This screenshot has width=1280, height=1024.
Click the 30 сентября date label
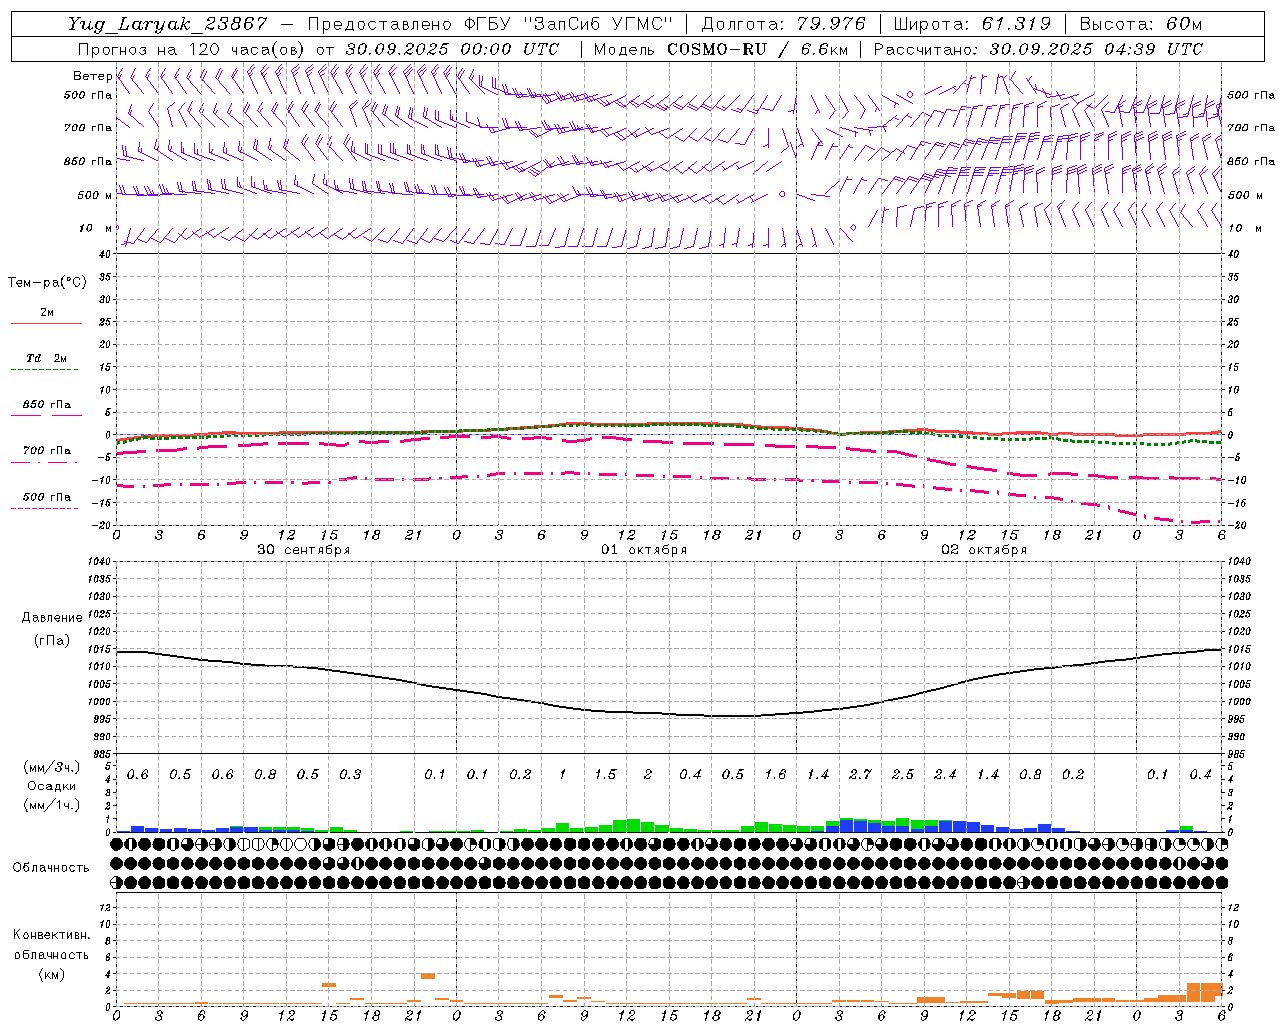(304, 549)
